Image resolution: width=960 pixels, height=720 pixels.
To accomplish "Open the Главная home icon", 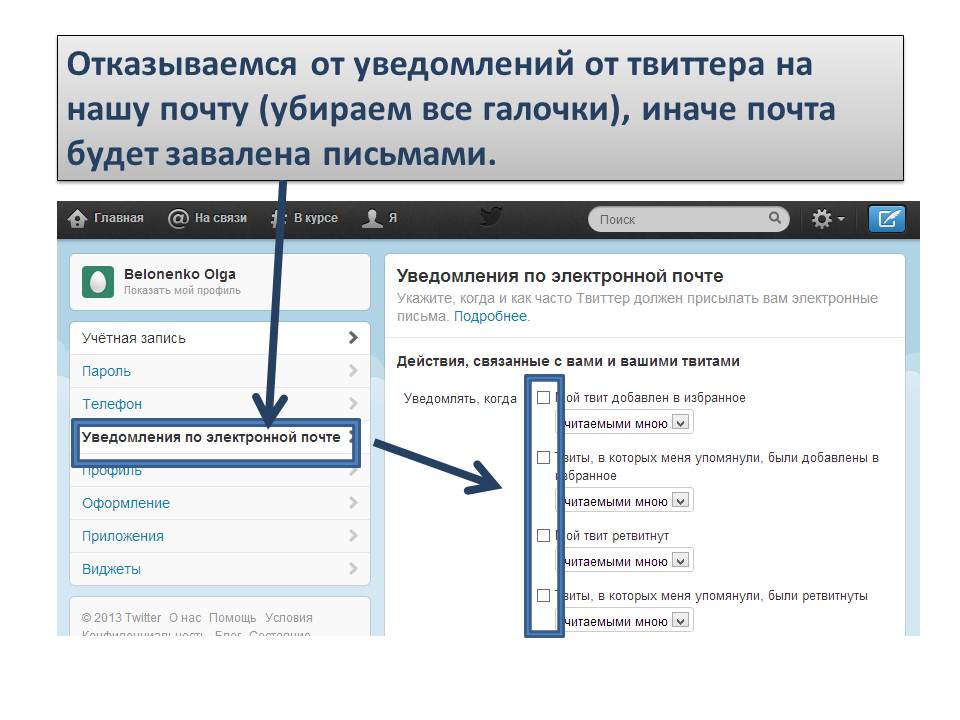I will 77,219.
